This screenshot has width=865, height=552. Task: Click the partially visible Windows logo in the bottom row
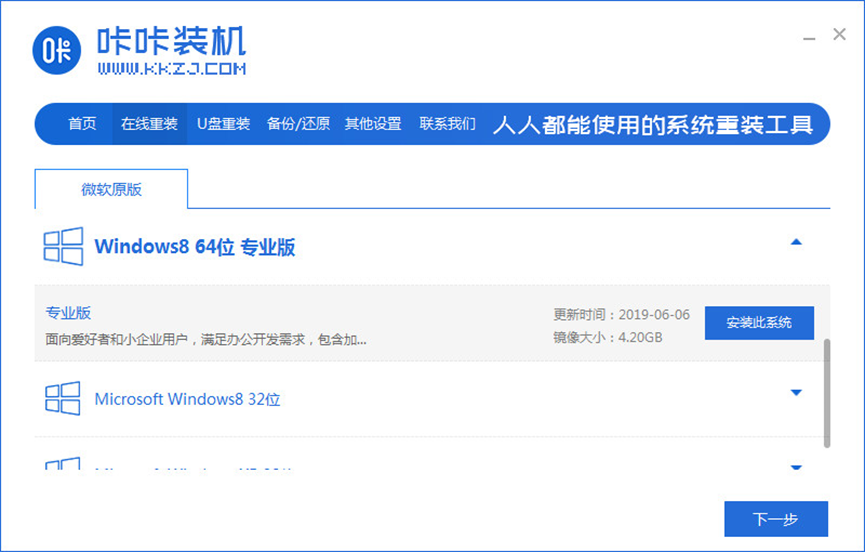(63, 465)
